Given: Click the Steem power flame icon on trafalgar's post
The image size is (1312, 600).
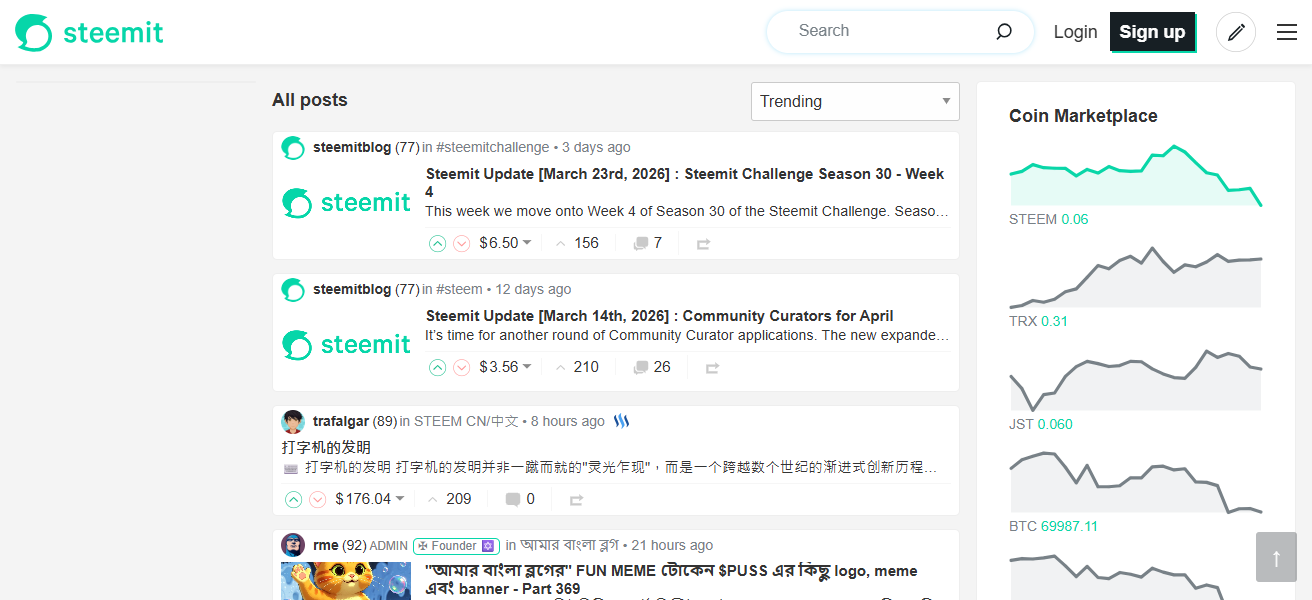Looking at the screenshot, I should [x=621, y=420].
